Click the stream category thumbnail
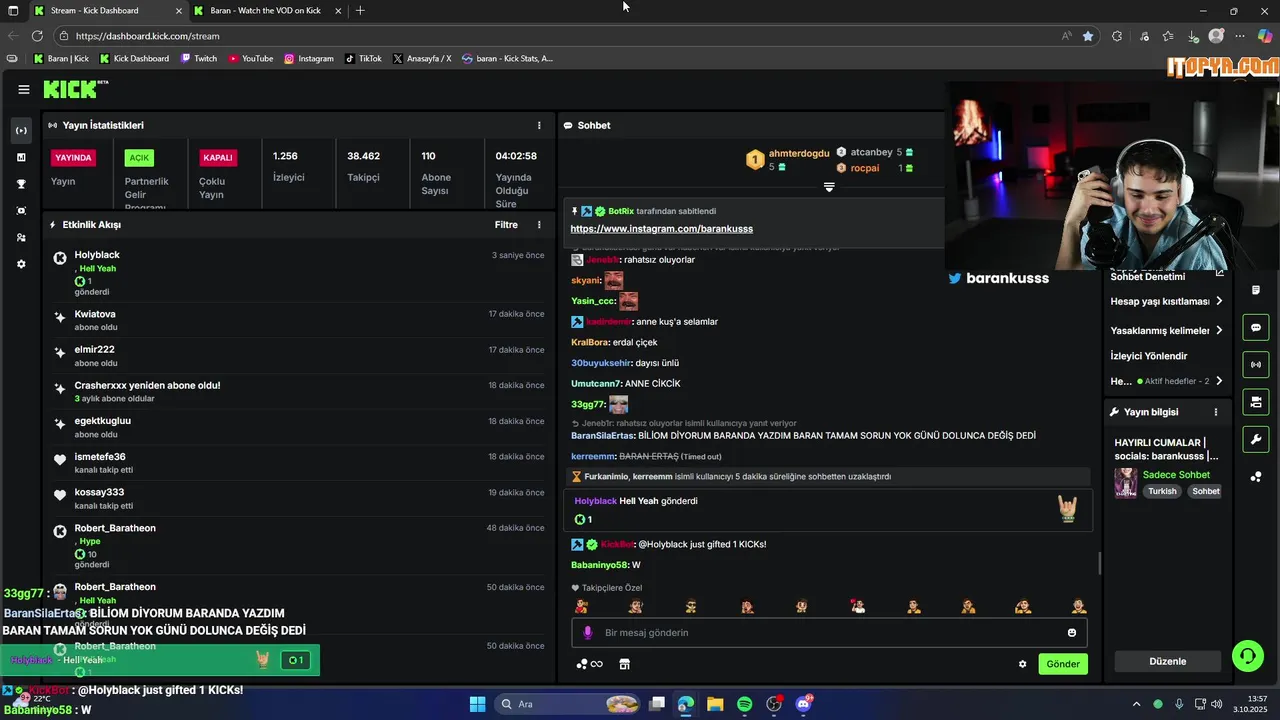 [x=1126, y=482]
